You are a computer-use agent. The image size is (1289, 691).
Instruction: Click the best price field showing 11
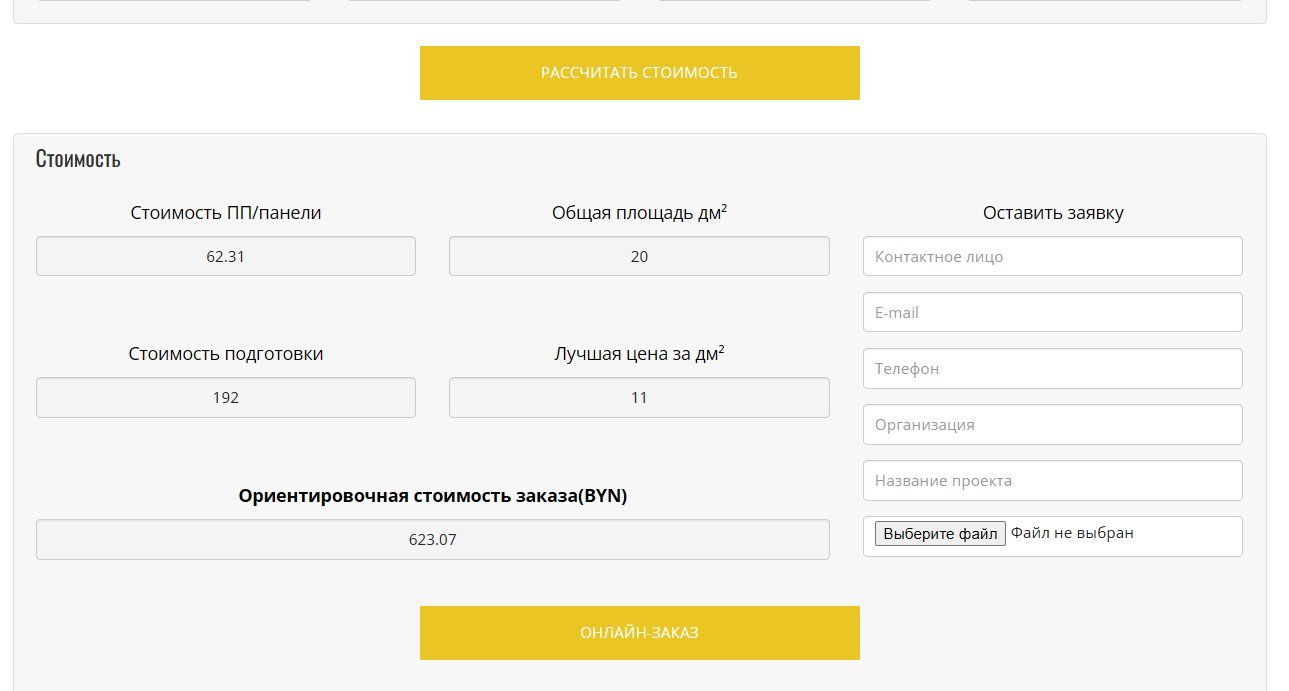tap(639, 398)
